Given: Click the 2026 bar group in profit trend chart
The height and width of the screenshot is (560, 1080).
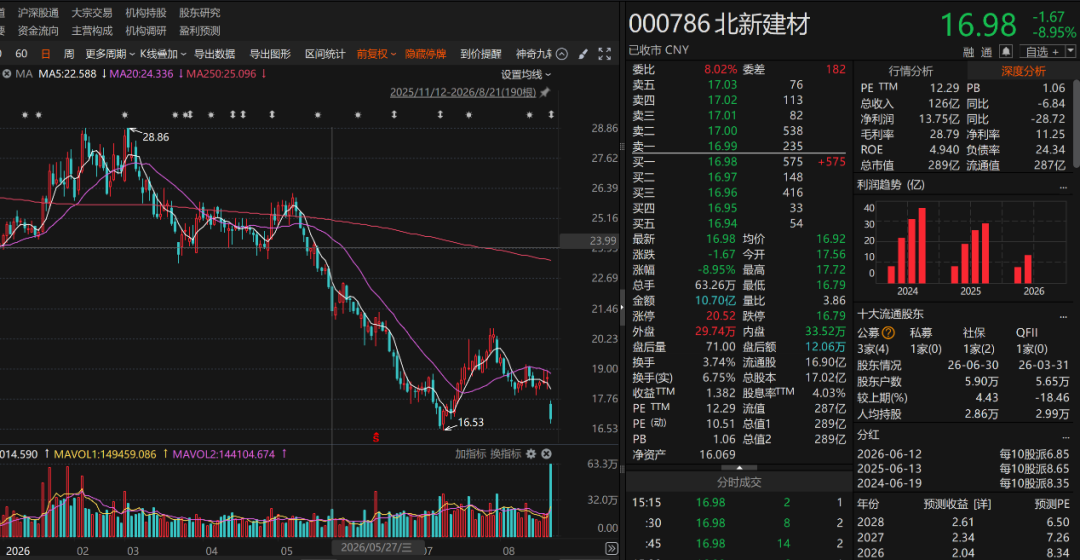Looking at the screenshot, I should (1024, 269).
